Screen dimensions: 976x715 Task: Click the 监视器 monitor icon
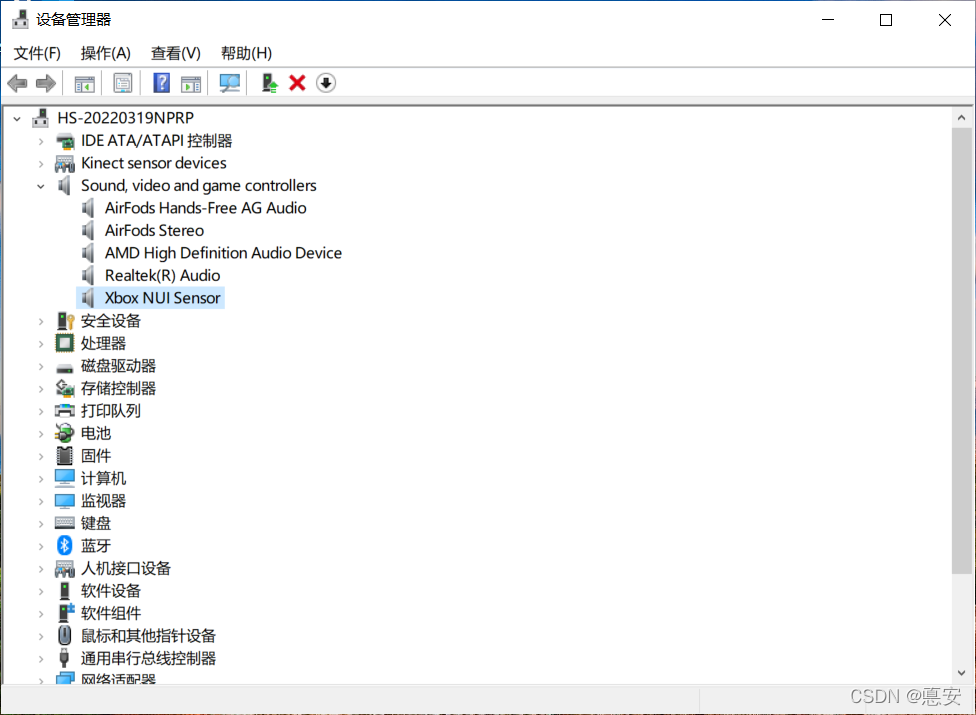point(65,501)
